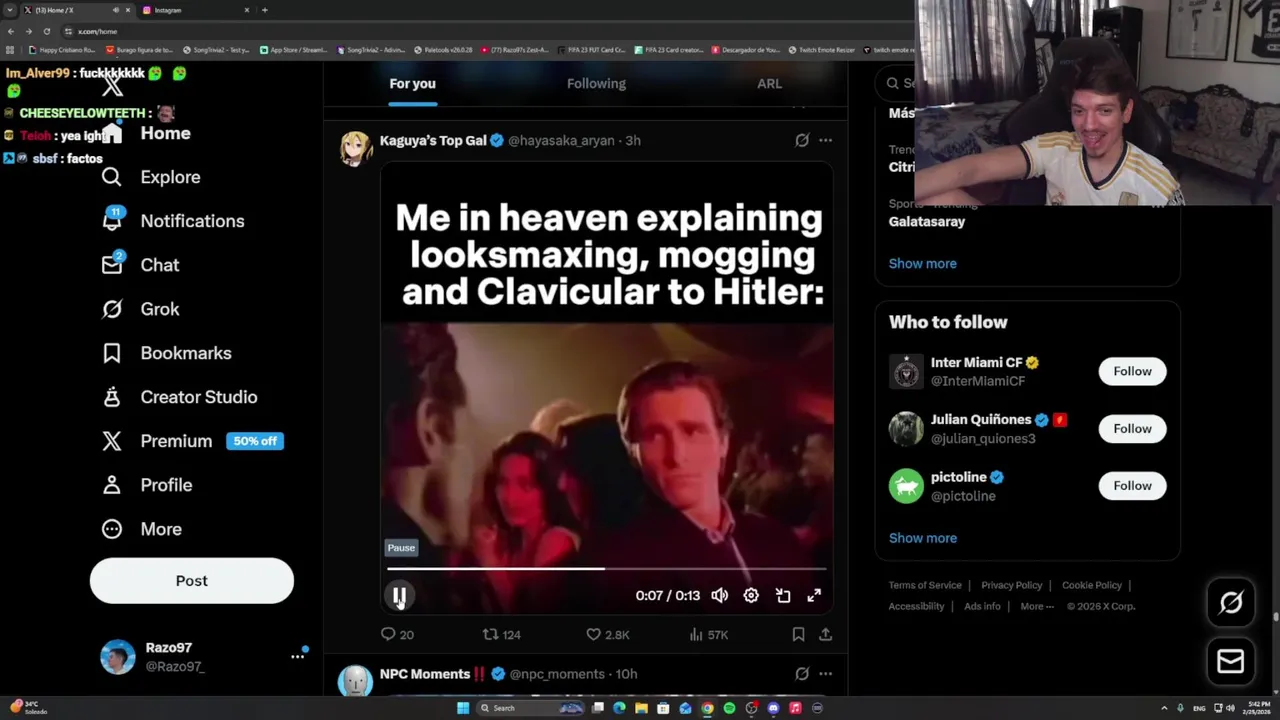Open Privacy Policy link

point(1011,585)
